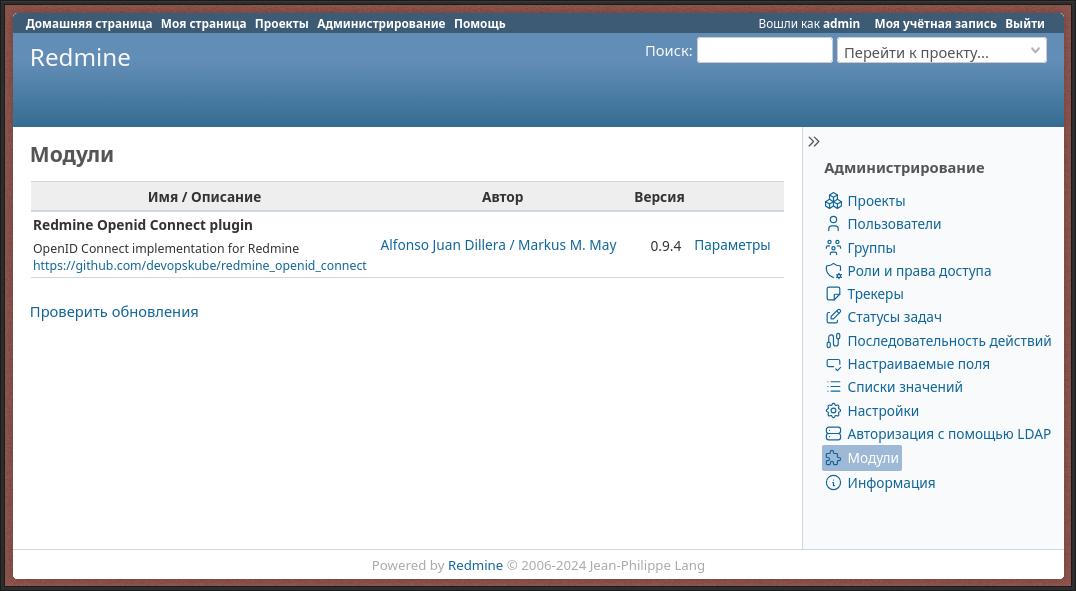Click the Настройки gear icon

(x=833, y=411)
